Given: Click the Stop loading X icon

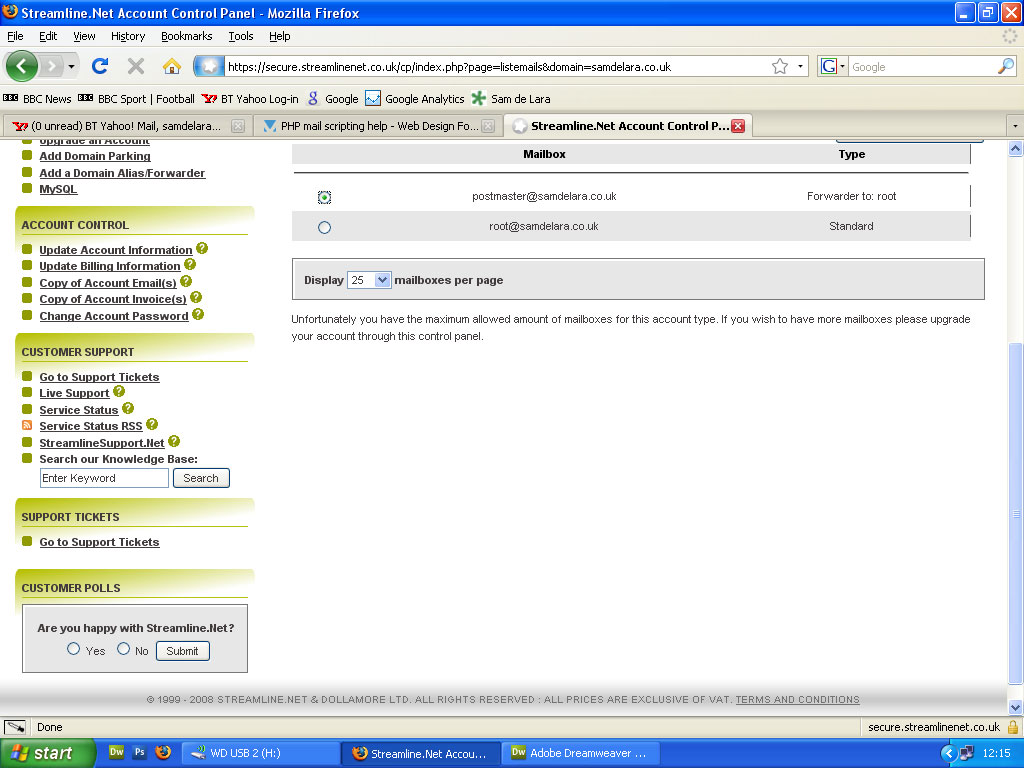Looking at the screenshot, I should point(136,66).
